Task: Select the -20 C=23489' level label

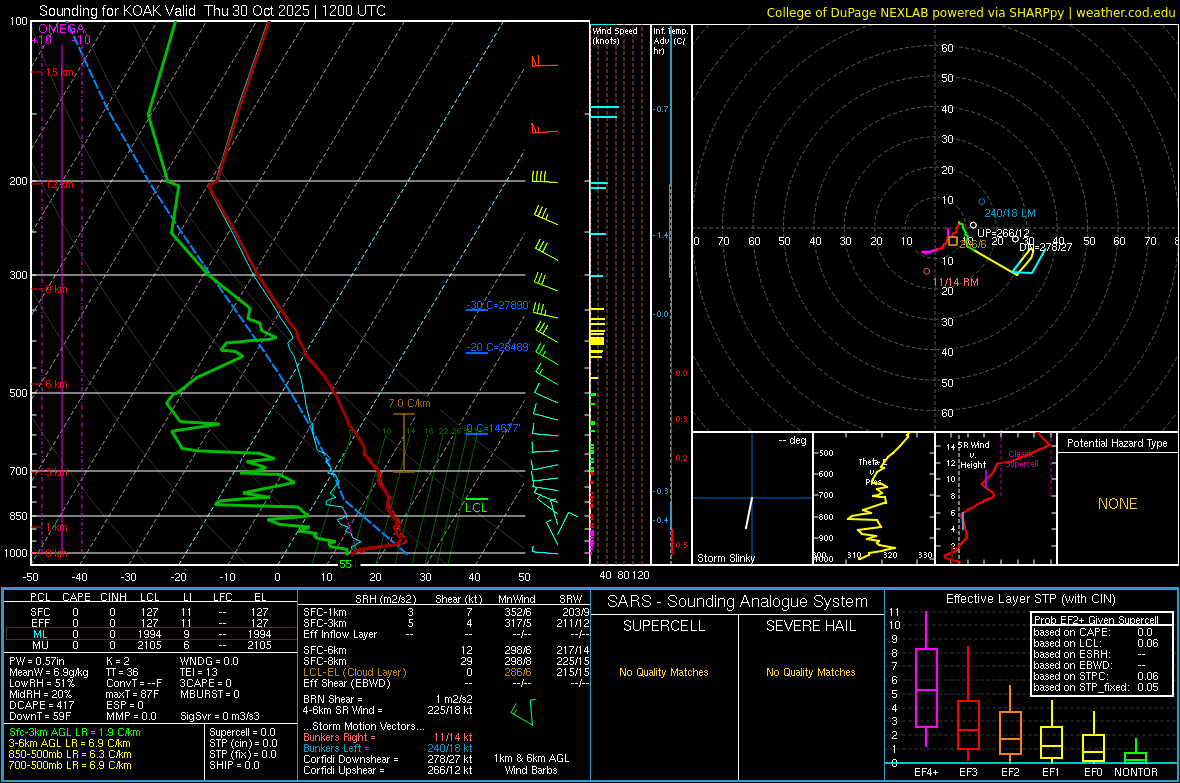Action: [x=498, y=347]
